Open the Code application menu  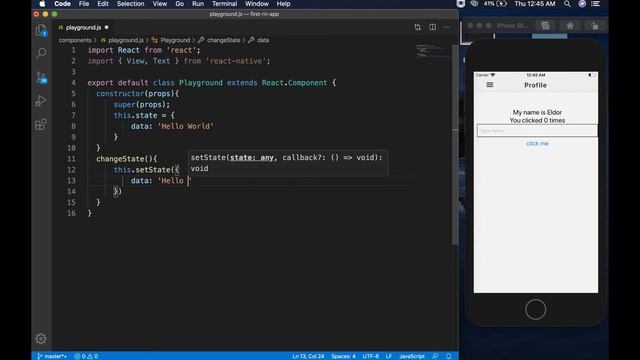tap(62, 4)
